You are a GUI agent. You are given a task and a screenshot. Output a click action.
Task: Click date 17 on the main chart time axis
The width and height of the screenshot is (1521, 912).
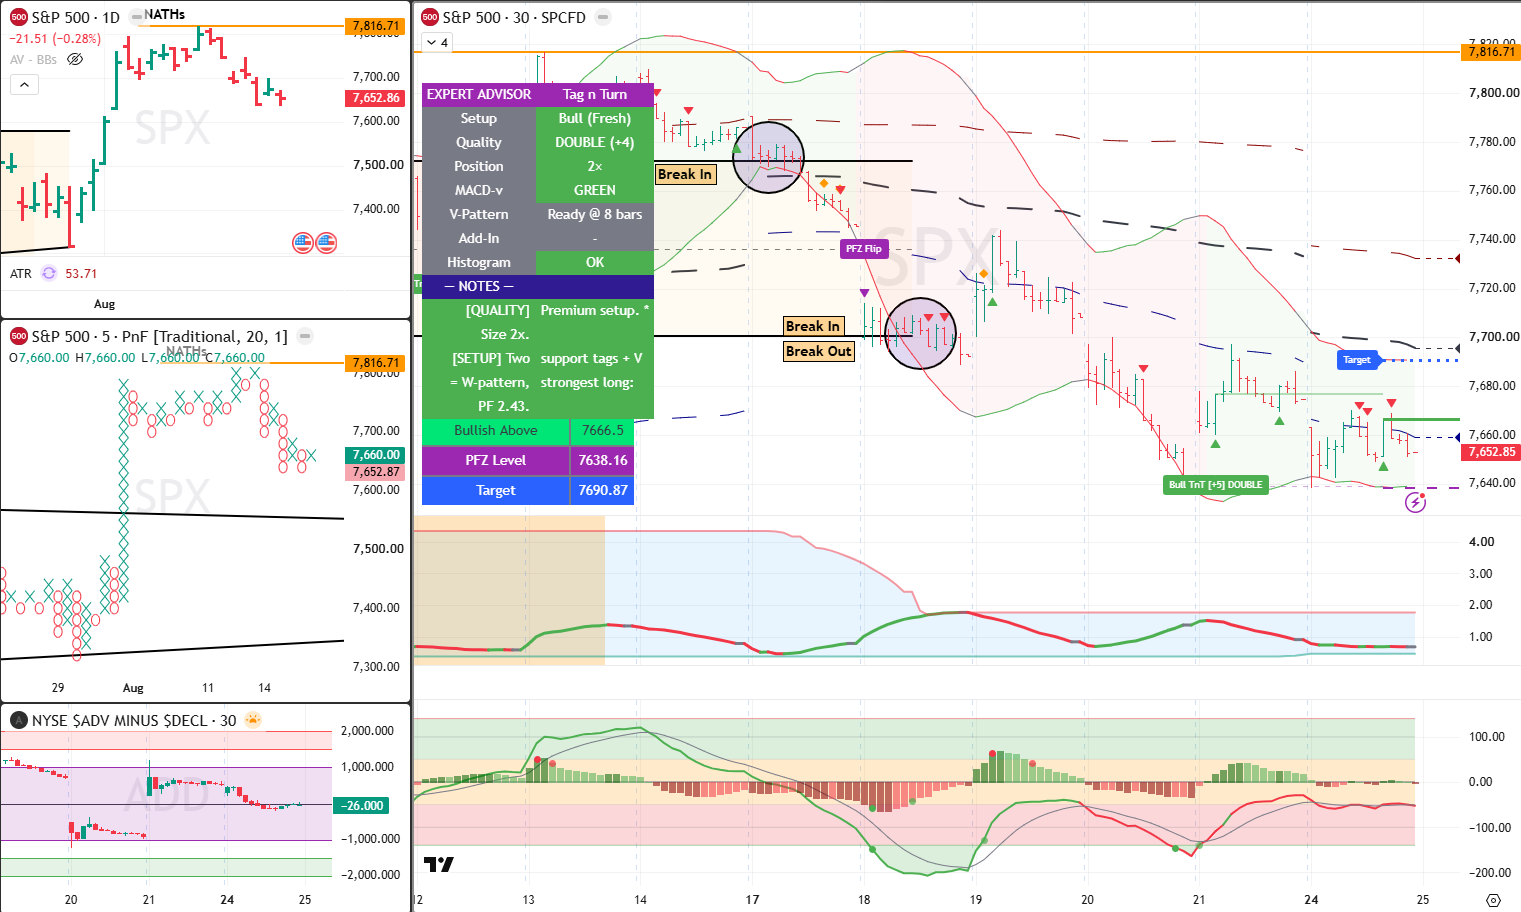[x=752, y=899]
